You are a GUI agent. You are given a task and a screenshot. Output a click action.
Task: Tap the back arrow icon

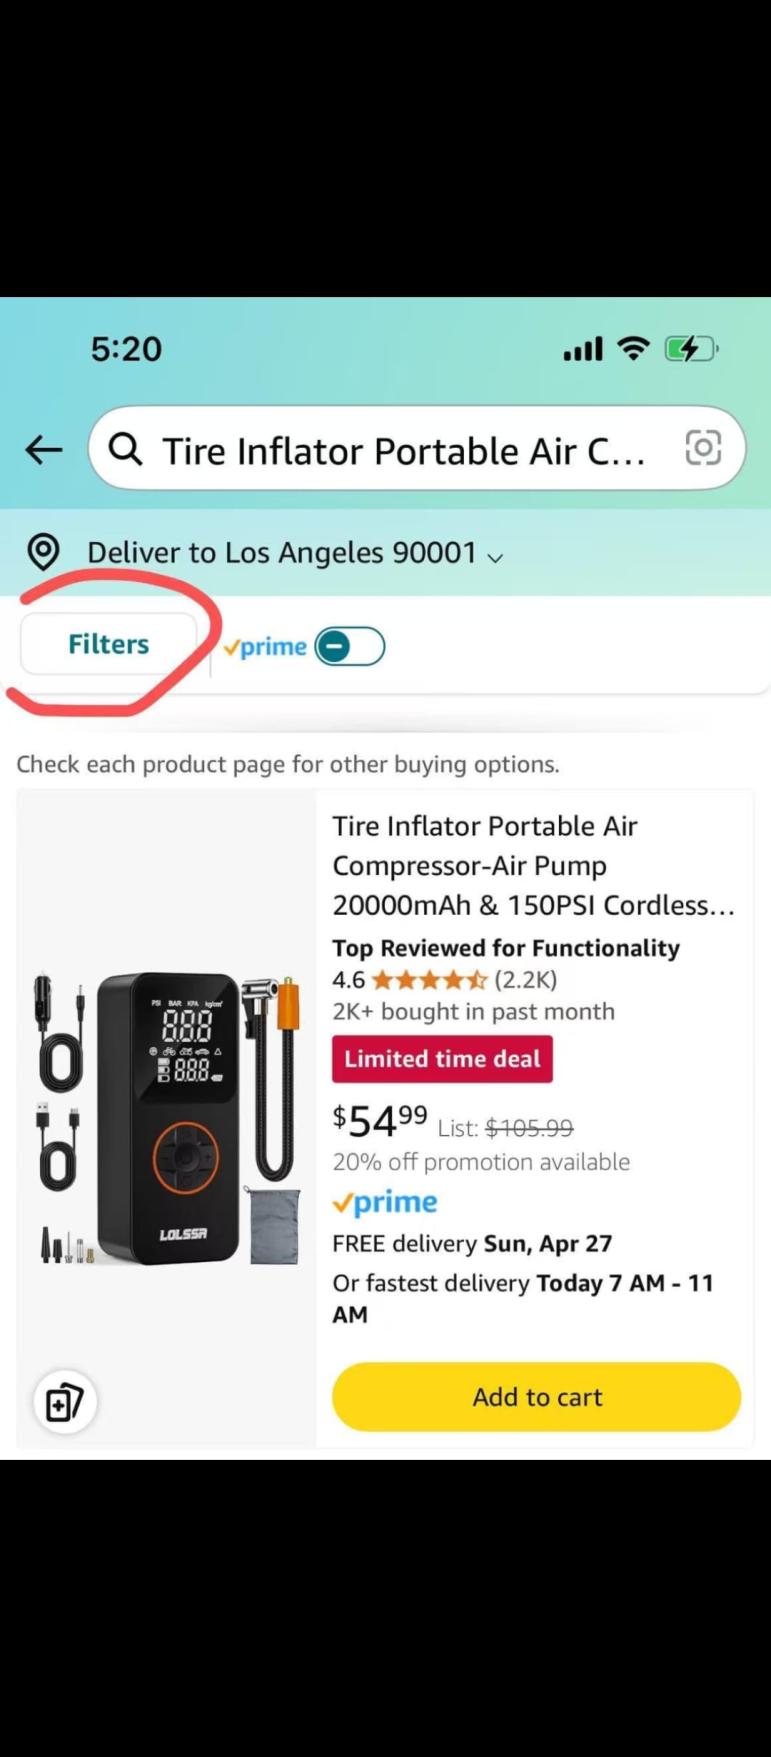point(44,450)
